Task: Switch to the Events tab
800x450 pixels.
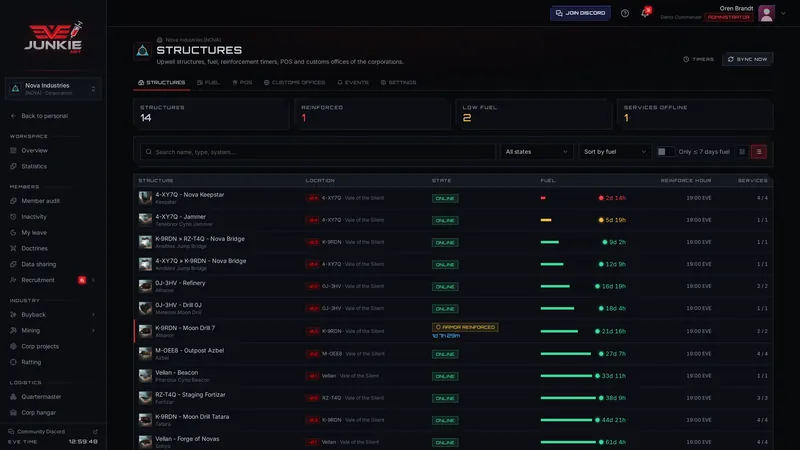Action: [x=353, y=83]
